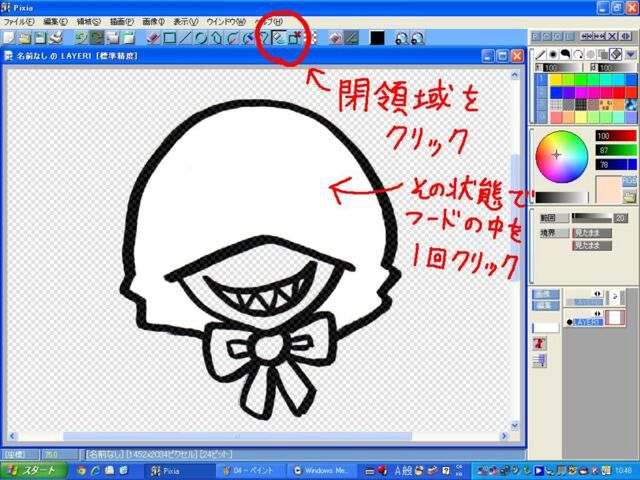
Task: Click the save floppy disk icon
Action: click(x=41, y=38)
